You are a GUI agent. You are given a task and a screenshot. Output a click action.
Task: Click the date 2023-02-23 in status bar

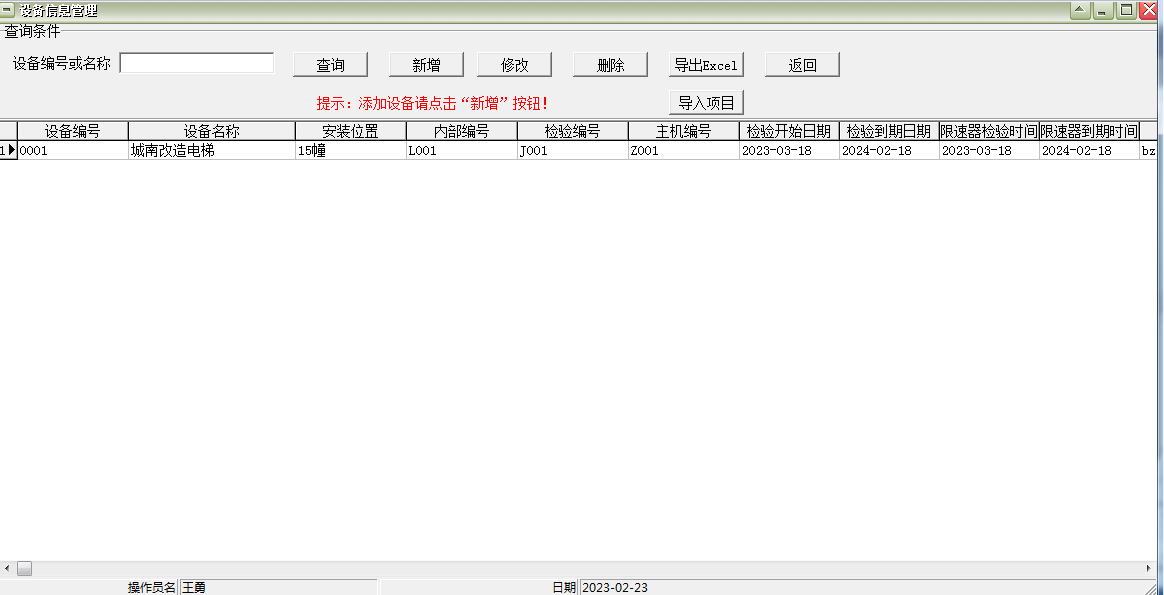pos(615,588)
